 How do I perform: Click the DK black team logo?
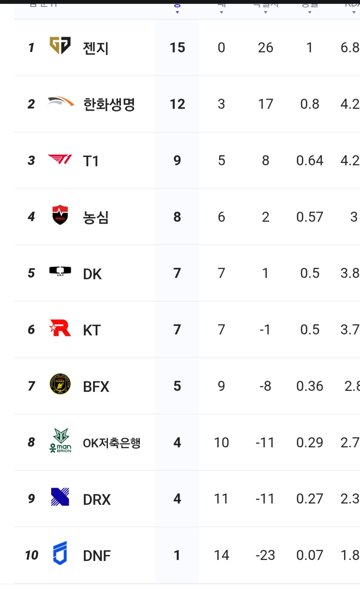(x=60, y=271)
